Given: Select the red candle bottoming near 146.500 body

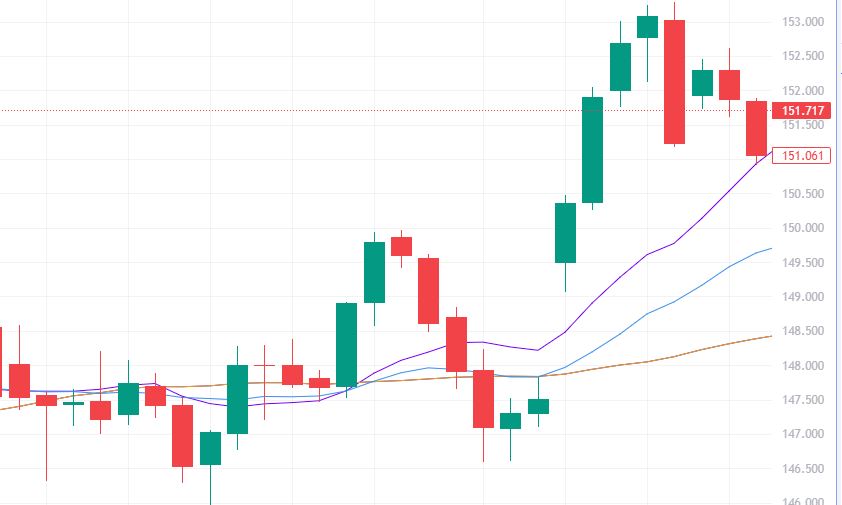Looking at the screenshot, I should [182, 435].
